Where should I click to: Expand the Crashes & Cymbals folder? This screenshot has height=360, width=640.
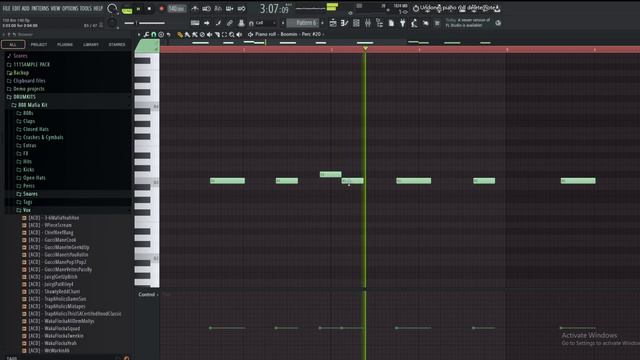43,137
